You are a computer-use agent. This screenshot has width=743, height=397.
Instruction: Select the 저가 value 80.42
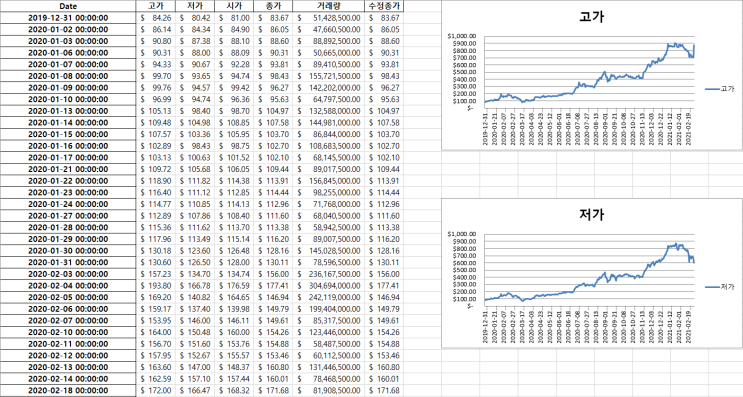point(195,18)
